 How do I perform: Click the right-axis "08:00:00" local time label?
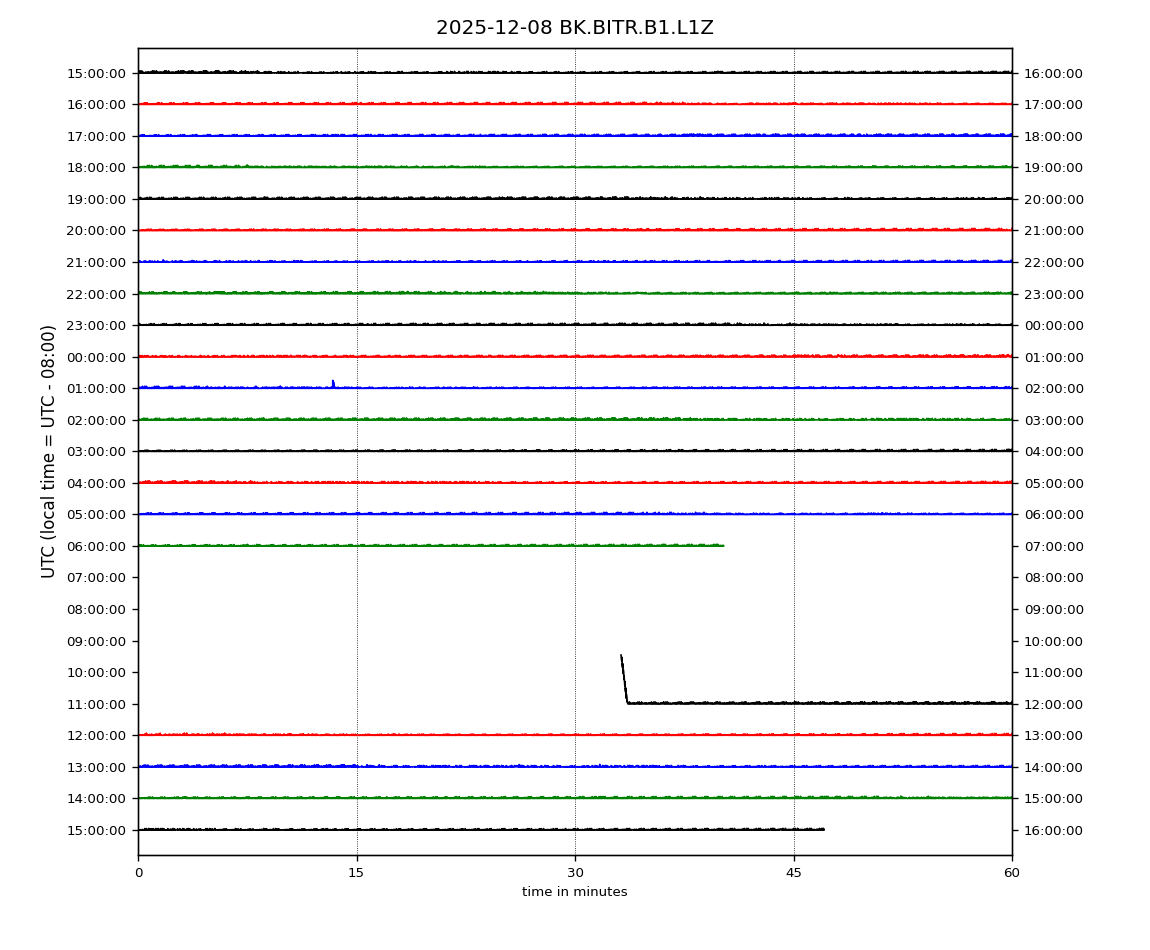click(1053, 578)
